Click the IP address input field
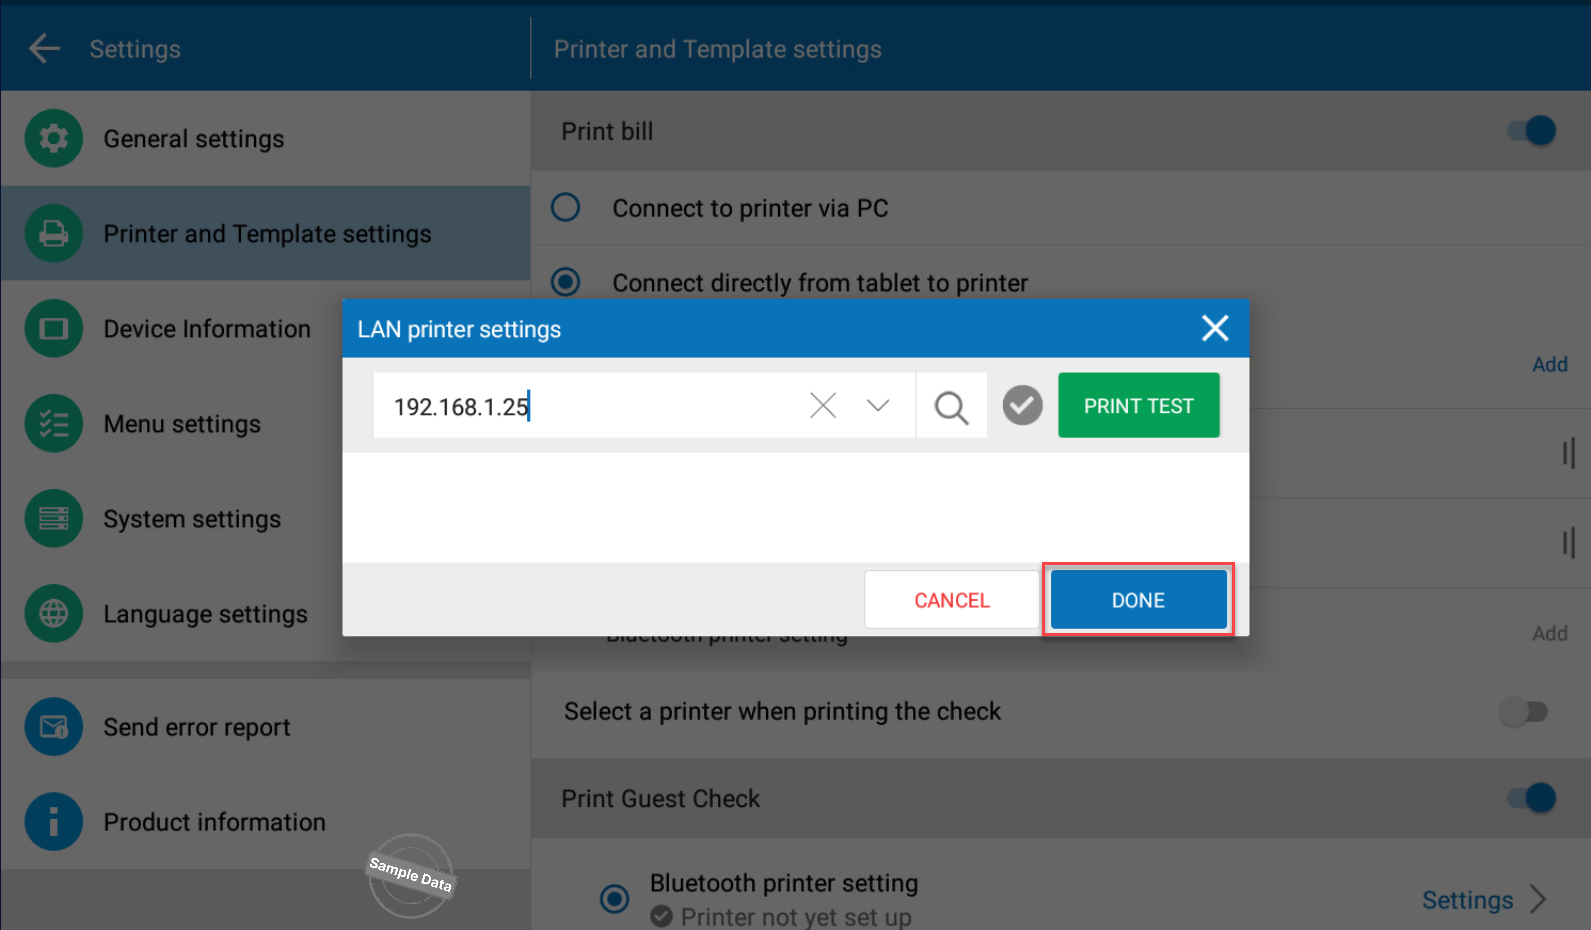This screenshot has width=1591, height=930. pyautogui.click(x=590, y=406)
